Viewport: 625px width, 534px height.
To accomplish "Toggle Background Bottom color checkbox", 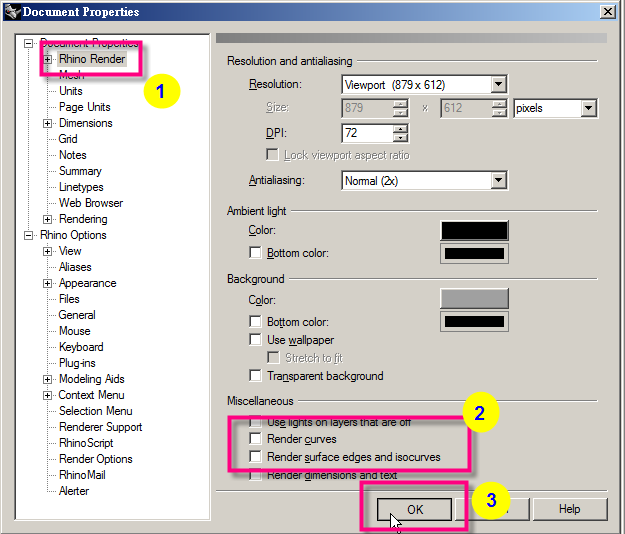I will click(255, 321).
